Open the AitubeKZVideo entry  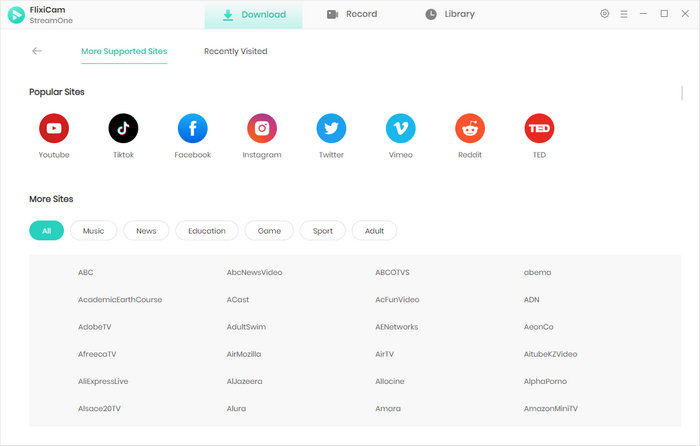click(x=550, y=354)
